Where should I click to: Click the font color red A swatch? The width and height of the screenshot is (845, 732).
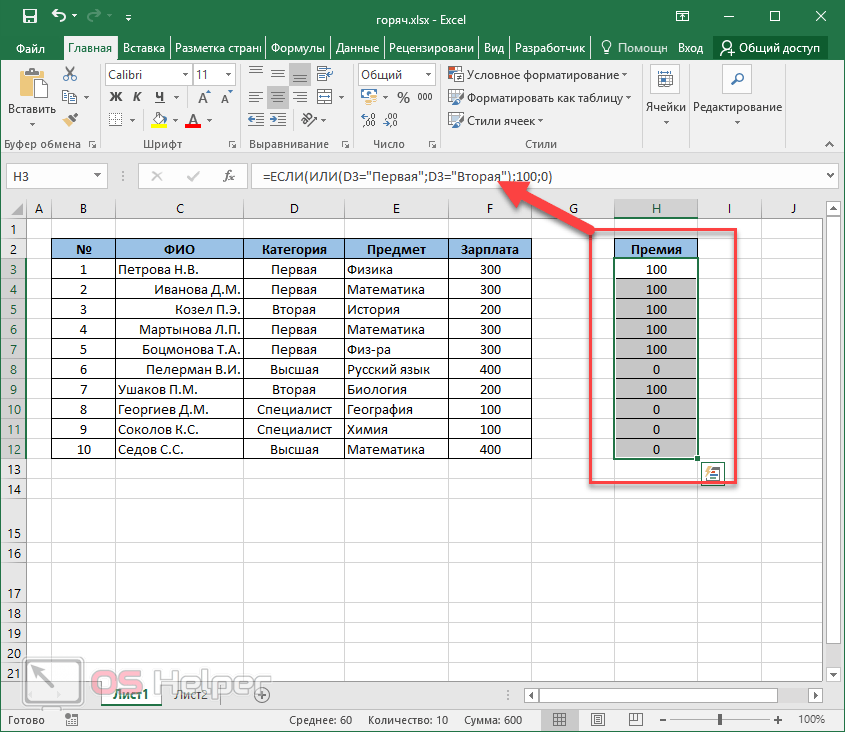(190, 120)
